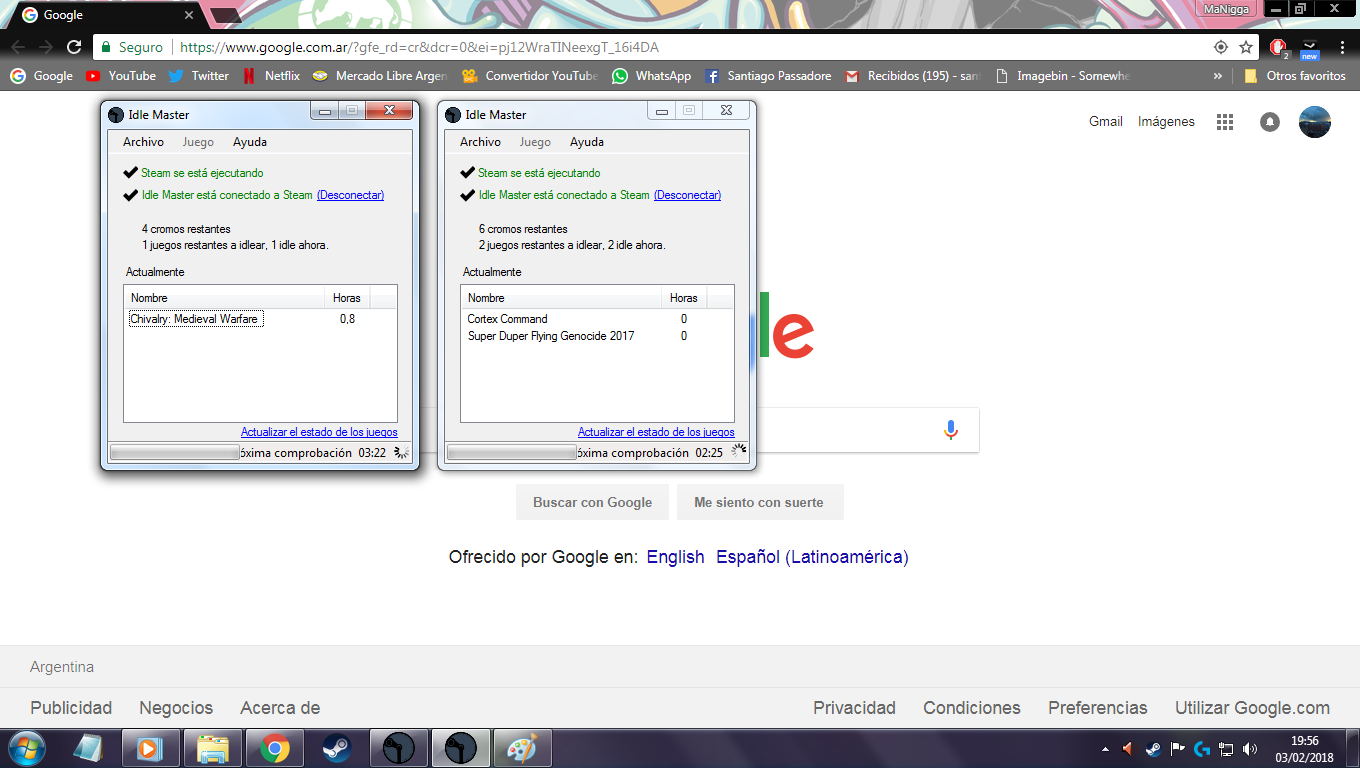Select Super Duper Flying Genocide 2017 row
This screenshot has width=1360, height=768.
coord(597,336)
